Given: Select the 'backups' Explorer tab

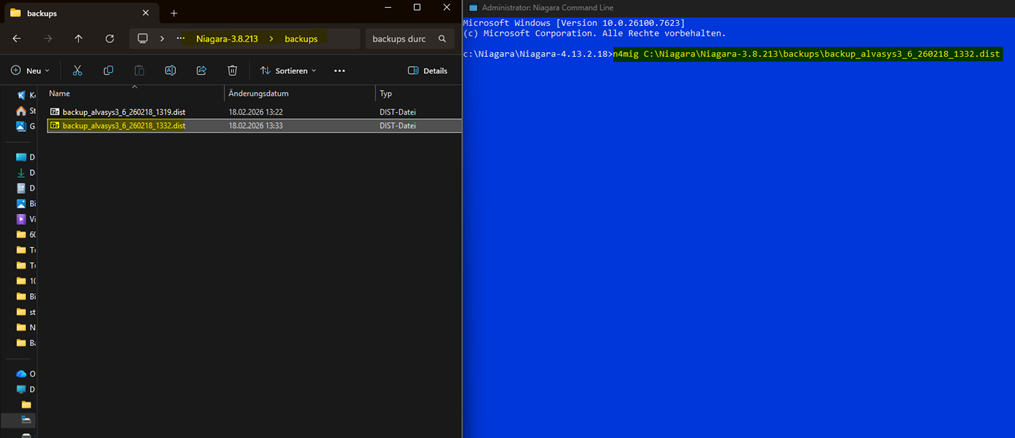Looking at the screenshot, I should pyautogui.click(x=81, y=13).
